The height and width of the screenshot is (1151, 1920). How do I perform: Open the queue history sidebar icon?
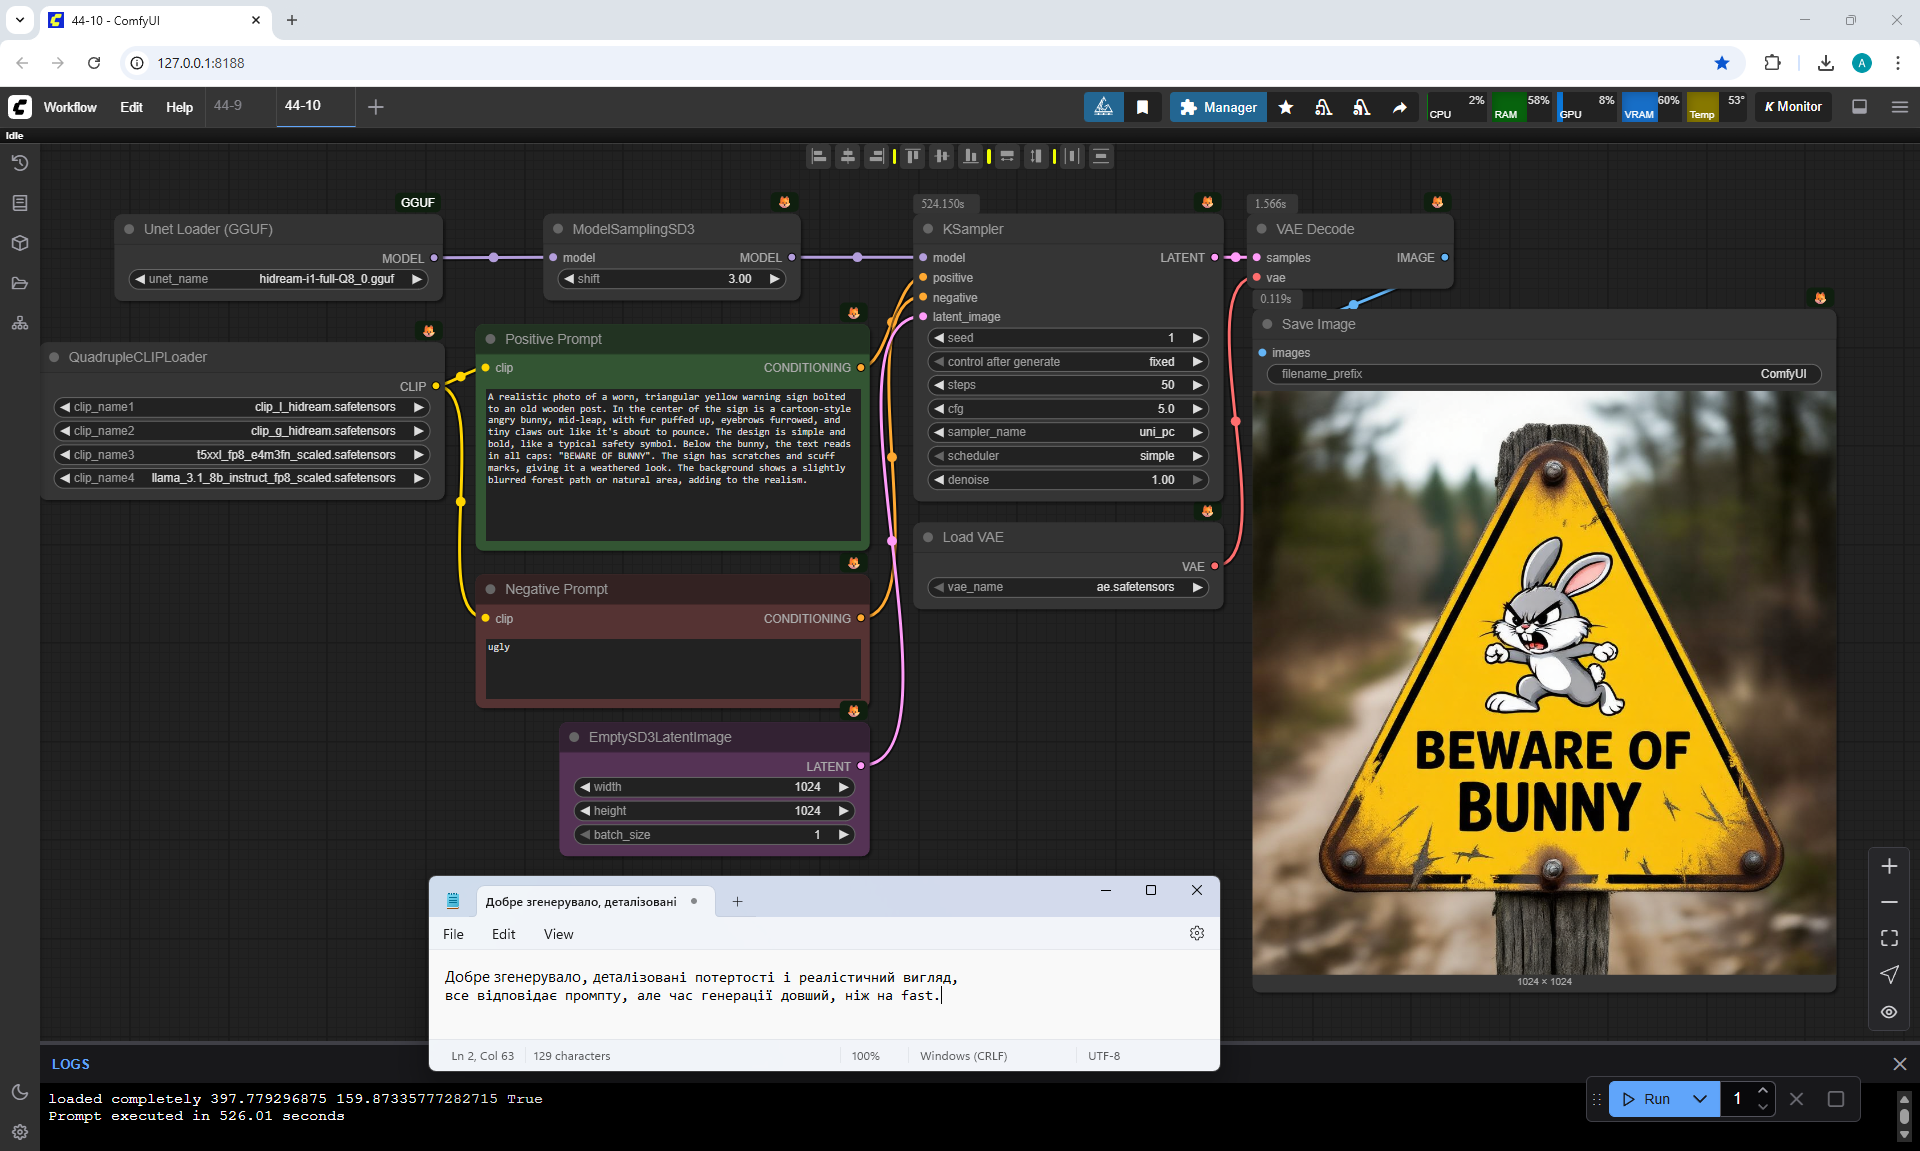click(x=19, y=163)
